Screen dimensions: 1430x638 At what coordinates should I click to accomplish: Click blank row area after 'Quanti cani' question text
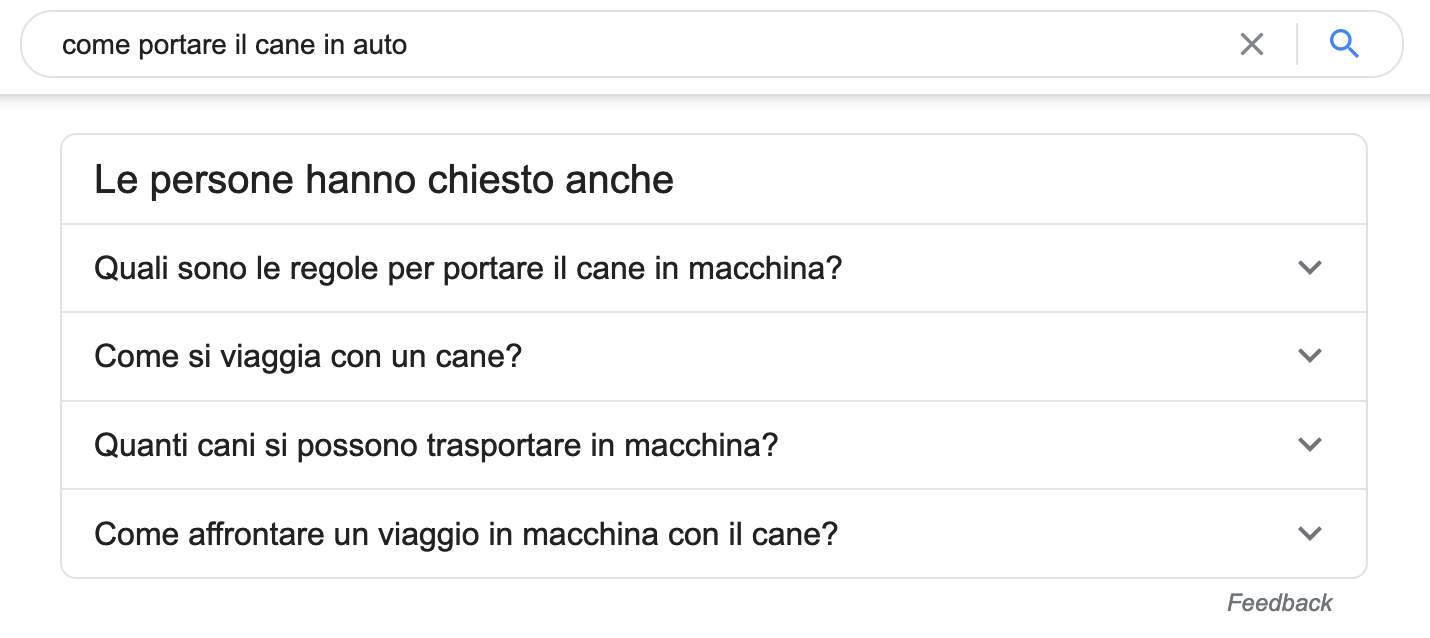click(x=1030, y=444)
